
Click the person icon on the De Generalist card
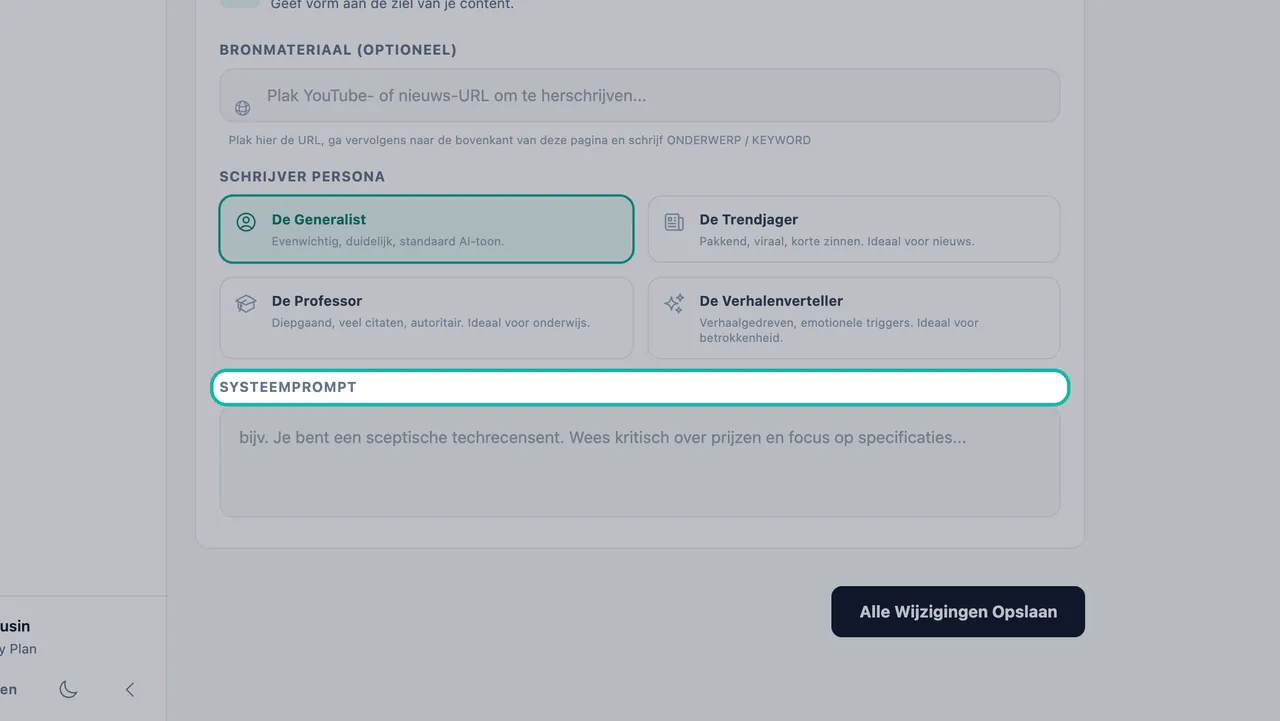[x=246, y=222]
